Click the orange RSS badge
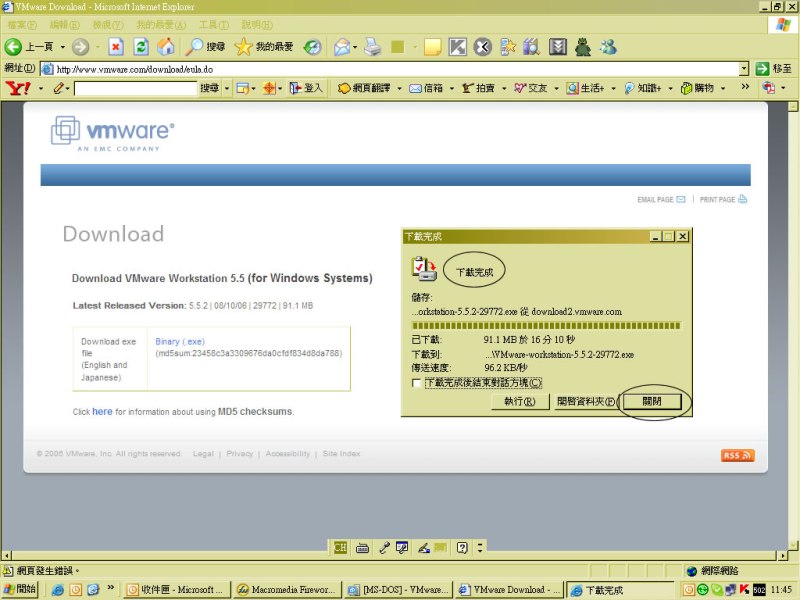Image resolution: width=800 pixels, height=600 pixels. coord(737,455)
